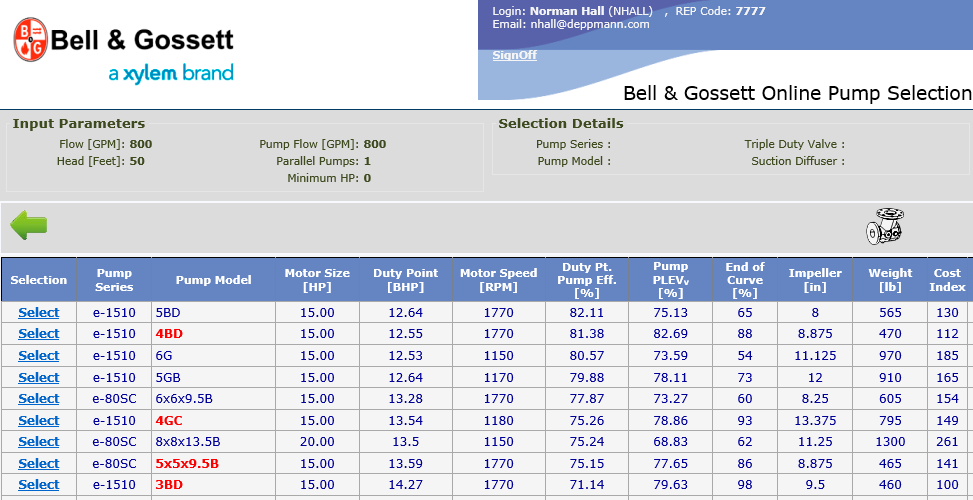Click the Cost Index column header
This screenshot has width=973, height=500.
coord(947,280)
